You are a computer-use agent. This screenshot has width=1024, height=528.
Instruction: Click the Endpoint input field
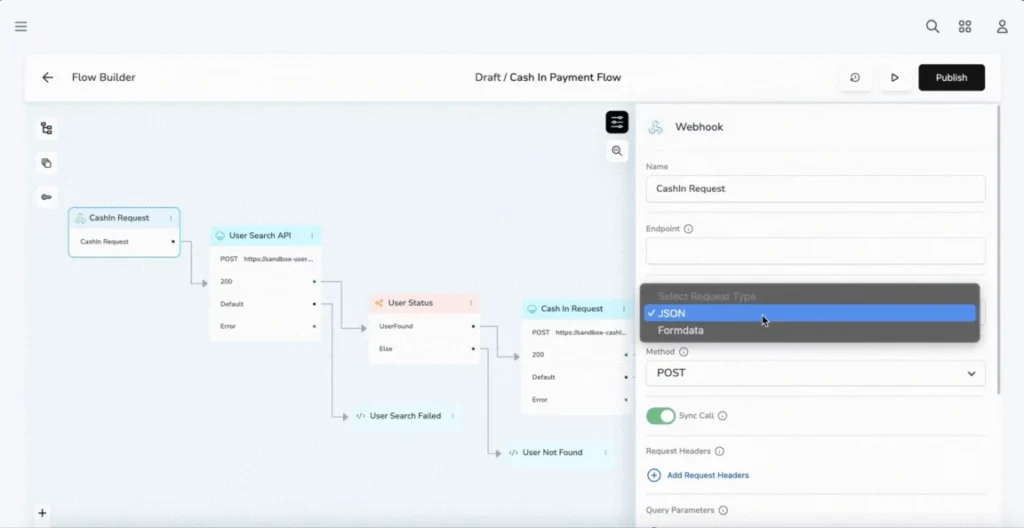click(x=815, y=251)
